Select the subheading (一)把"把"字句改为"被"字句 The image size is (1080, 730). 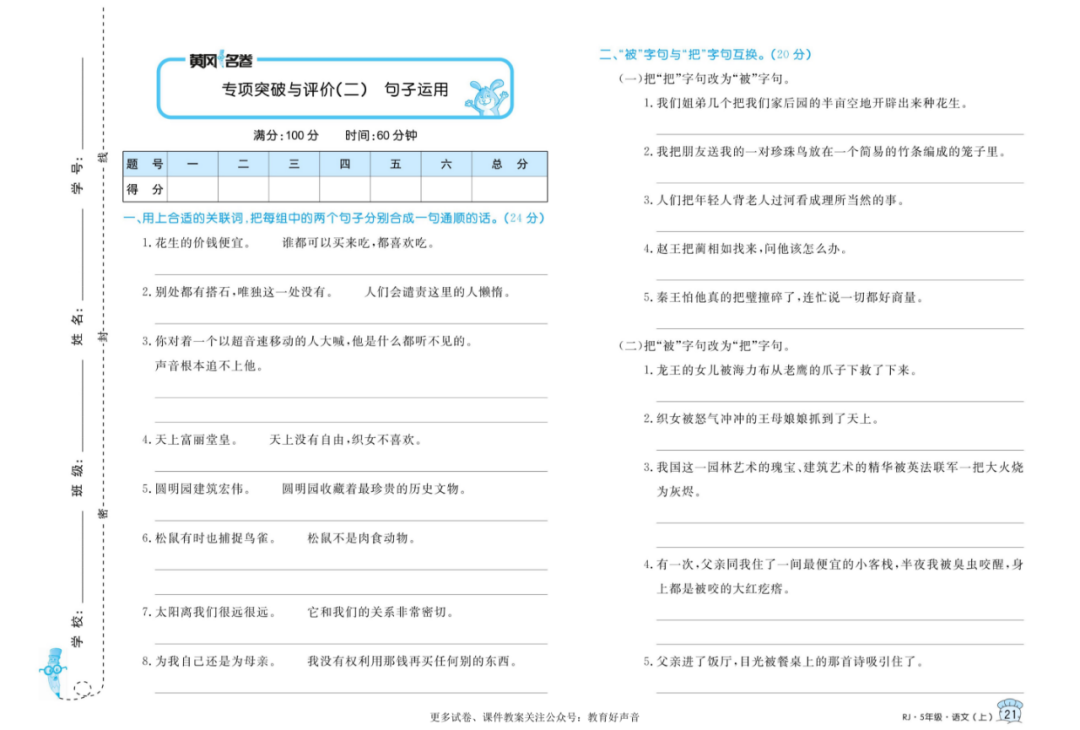(707, 79)
